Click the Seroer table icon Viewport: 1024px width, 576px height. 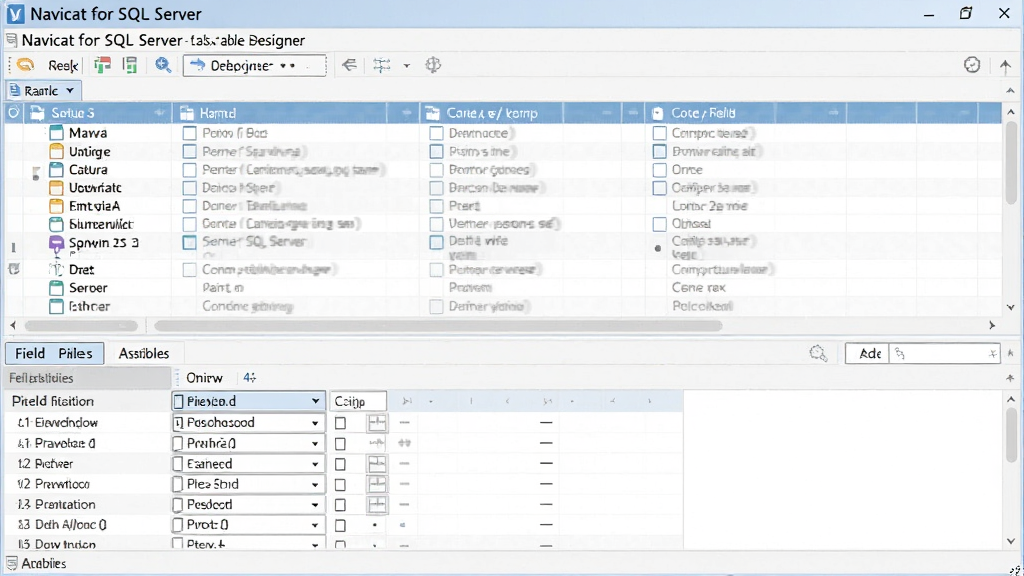pos(57,288)
